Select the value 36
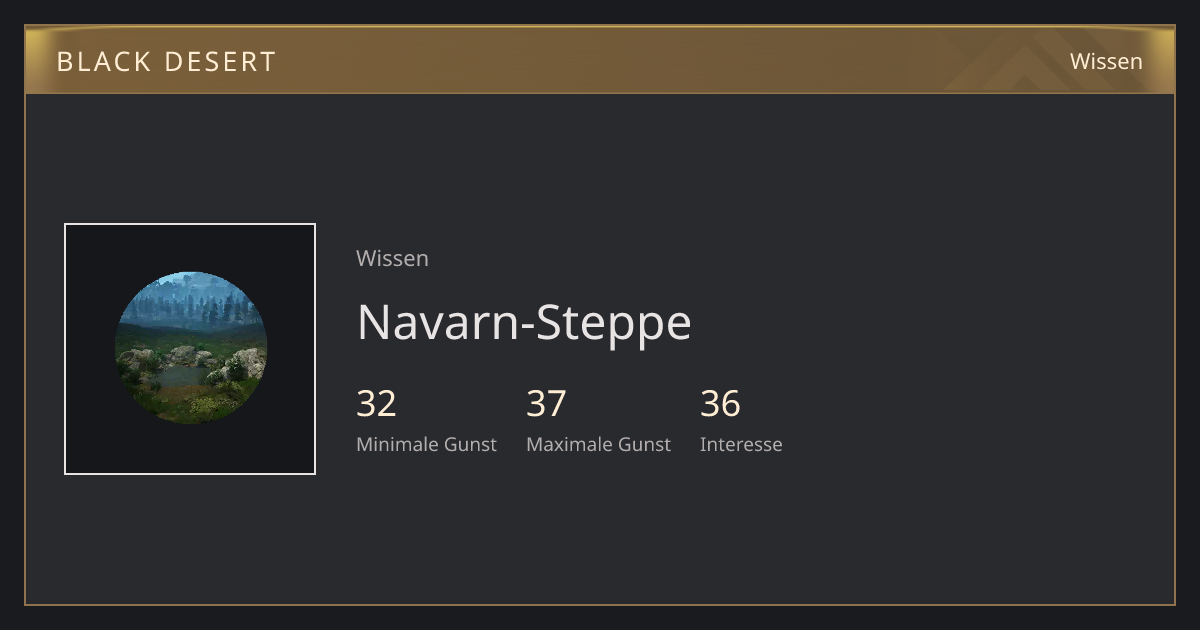This screenshot has height=630, width=1200. [x=720, y=404]
